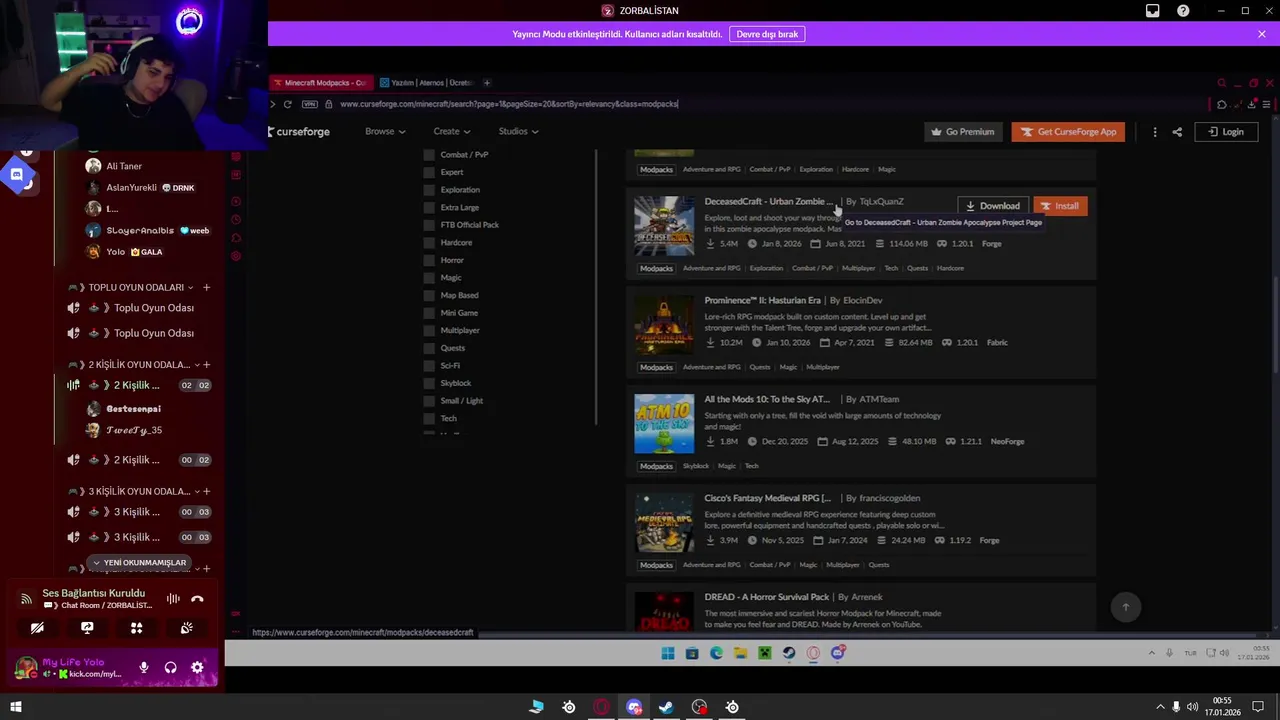Select the 2 Kişilik channel showing 02 02

click(x=138, y=385)
